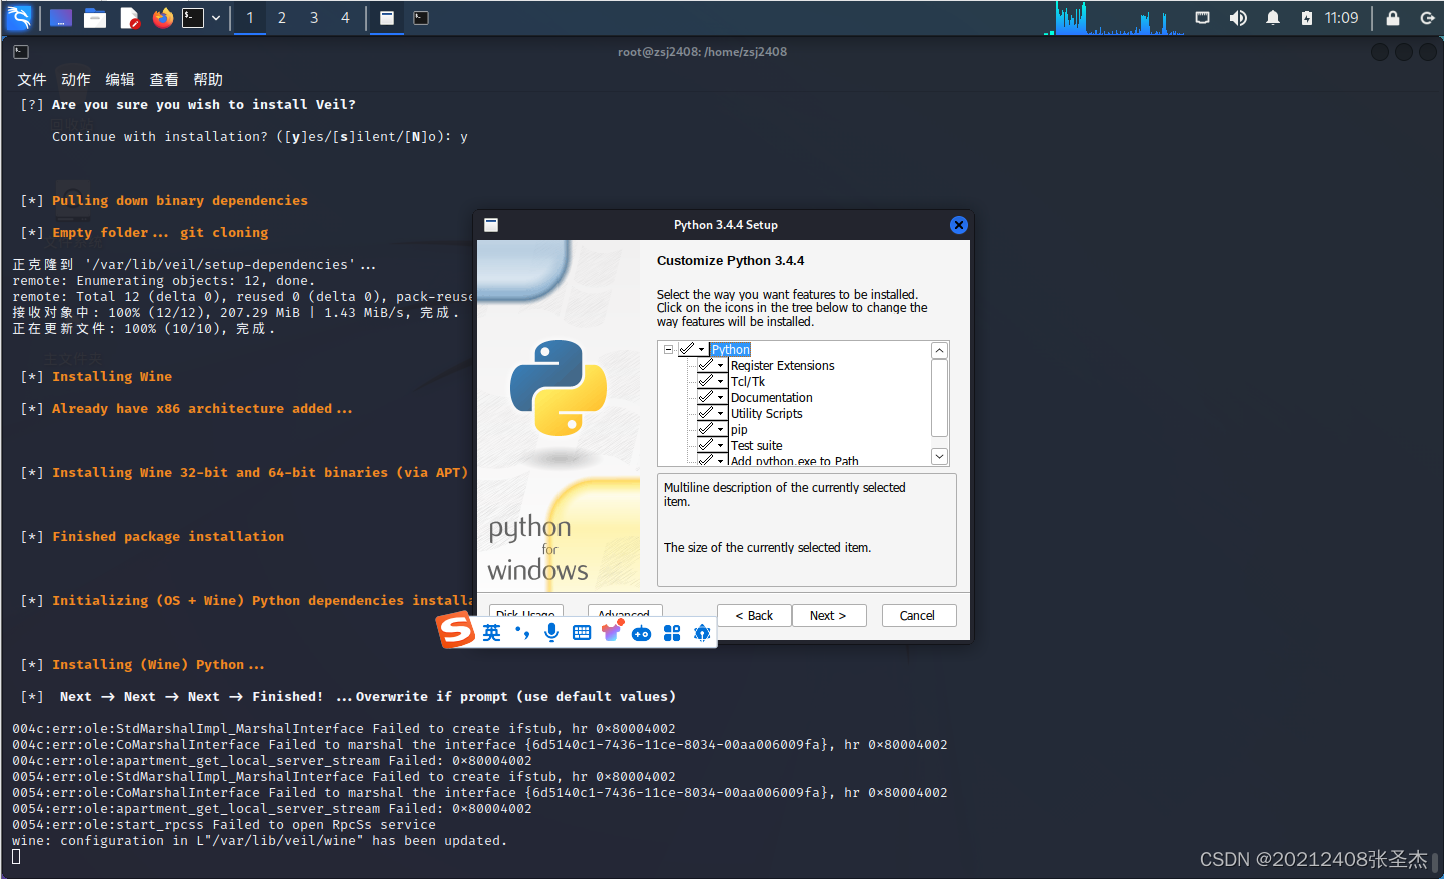Open the terminal emulator launcher

(x=193, y=17)
